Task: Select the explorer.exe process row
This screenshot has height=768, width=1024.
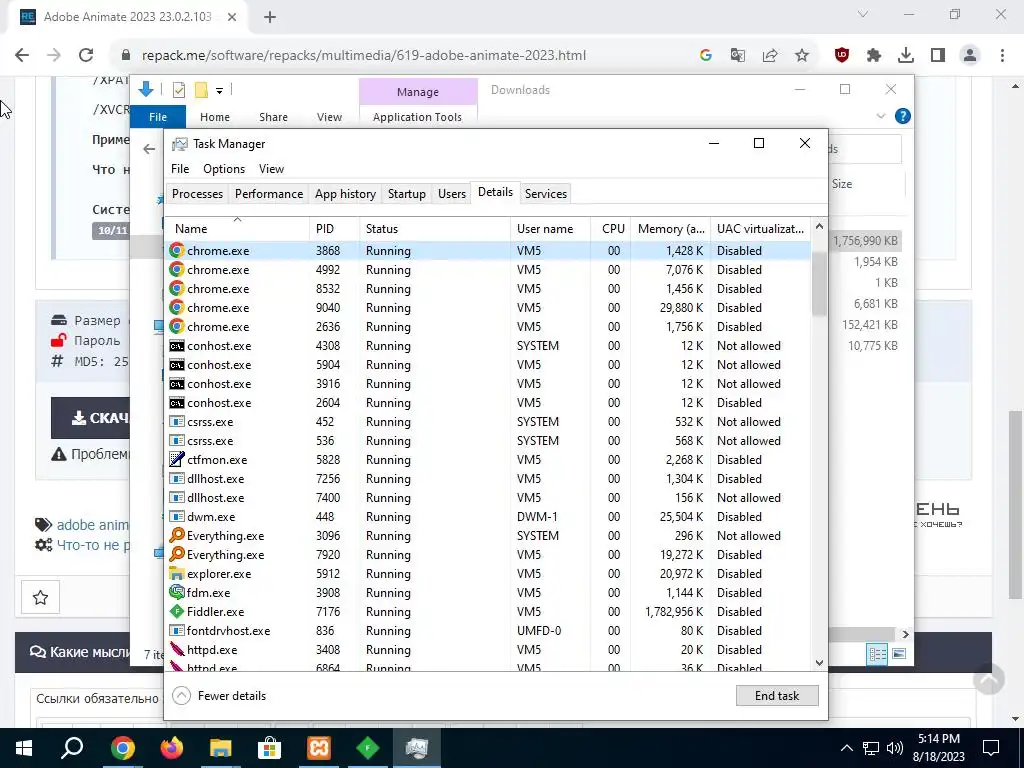Action: click(x=488, y=574)
